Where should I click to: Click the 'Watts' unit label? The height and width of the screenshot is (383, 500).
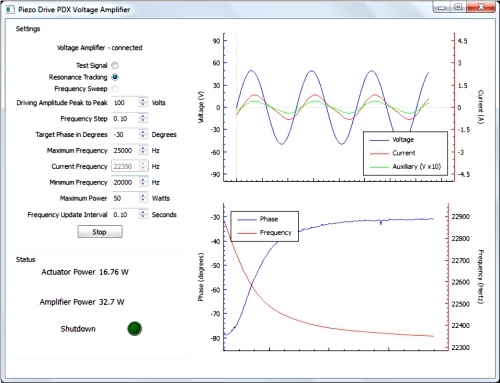[161, 198]
